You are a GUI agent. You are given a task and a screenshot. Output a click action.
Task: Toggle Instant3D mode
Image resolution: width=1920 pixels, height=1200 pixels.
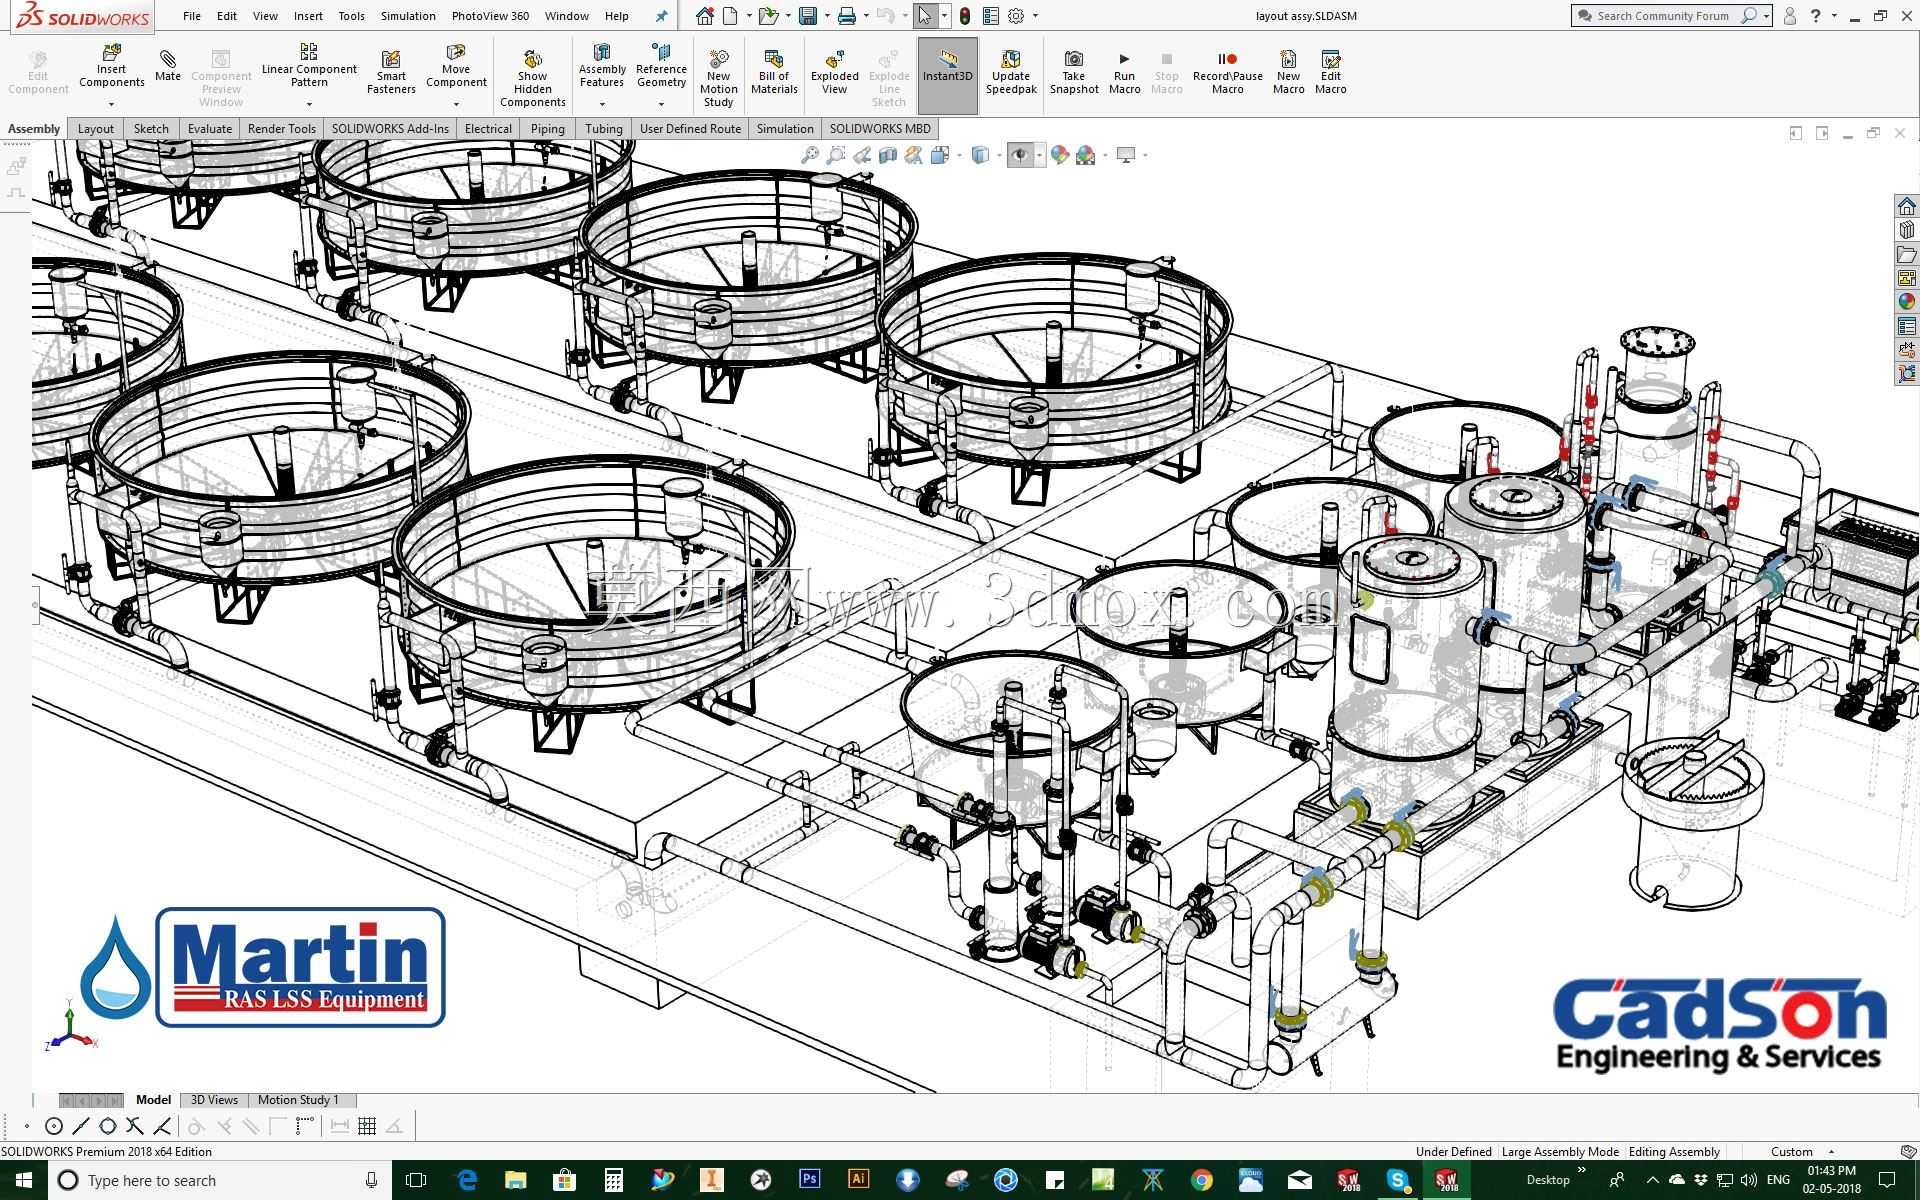click(948, 76)
